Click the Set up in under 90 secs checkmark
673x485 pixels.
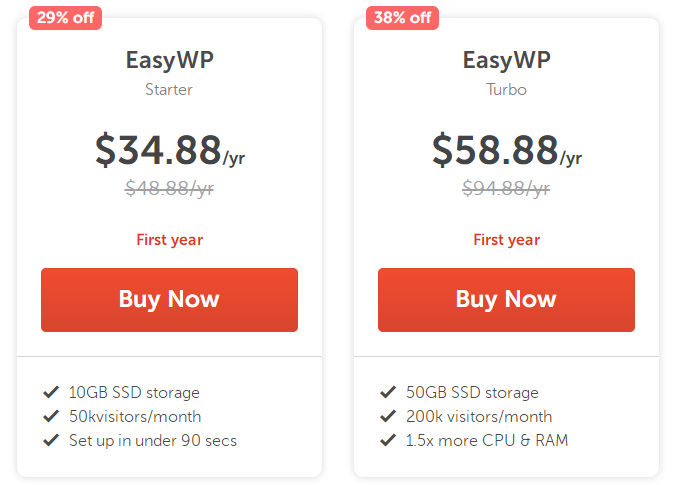coord(50,440)
